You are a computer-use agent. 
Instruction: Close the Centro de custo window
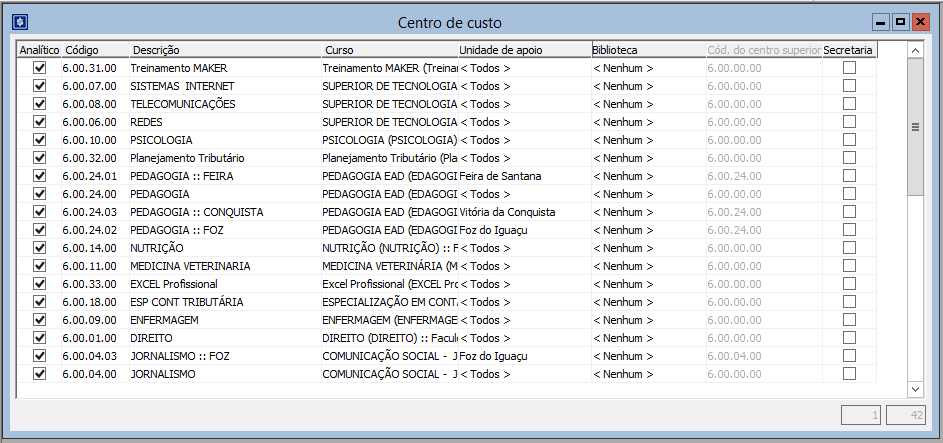click(921, 21)
